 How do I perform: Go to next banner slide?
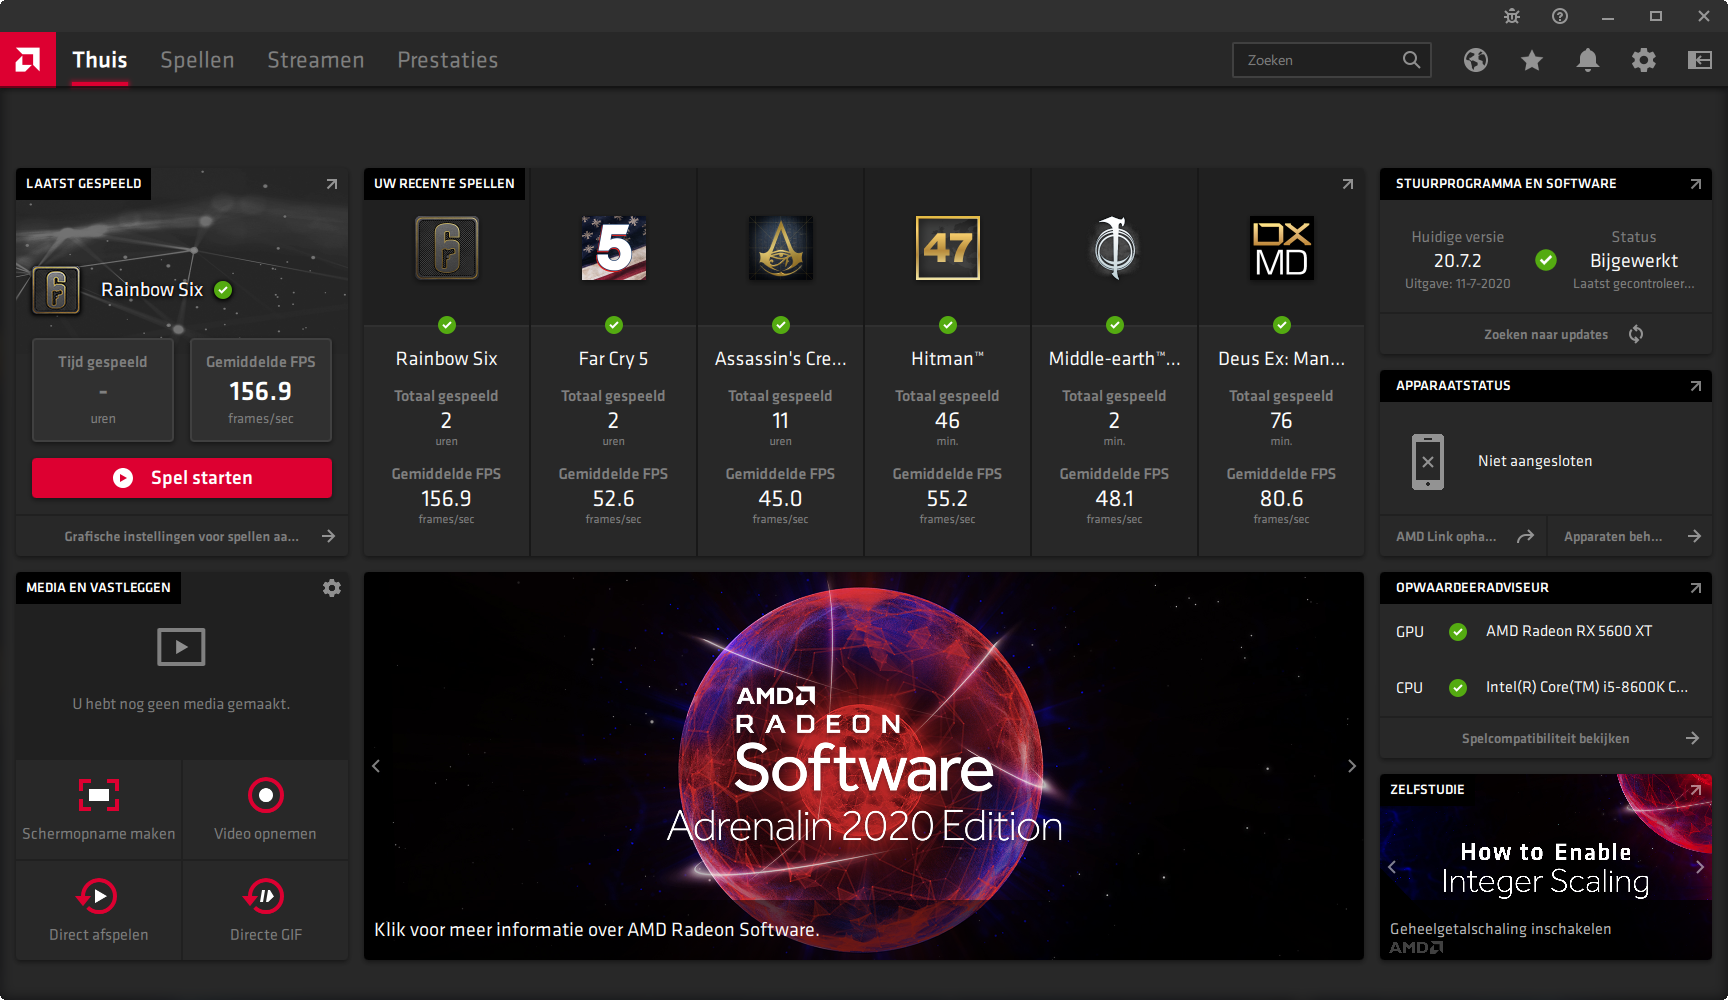tap(1352, 766)
